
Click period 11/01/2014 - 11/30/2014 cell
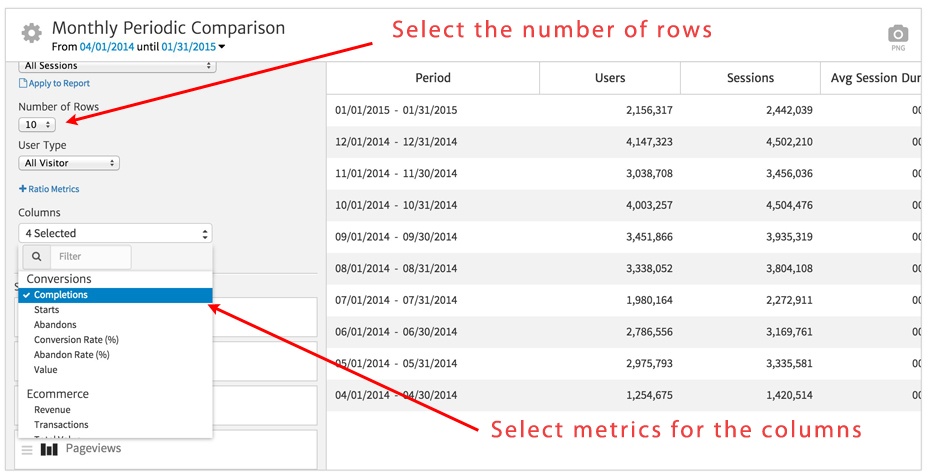coord(396,174)
